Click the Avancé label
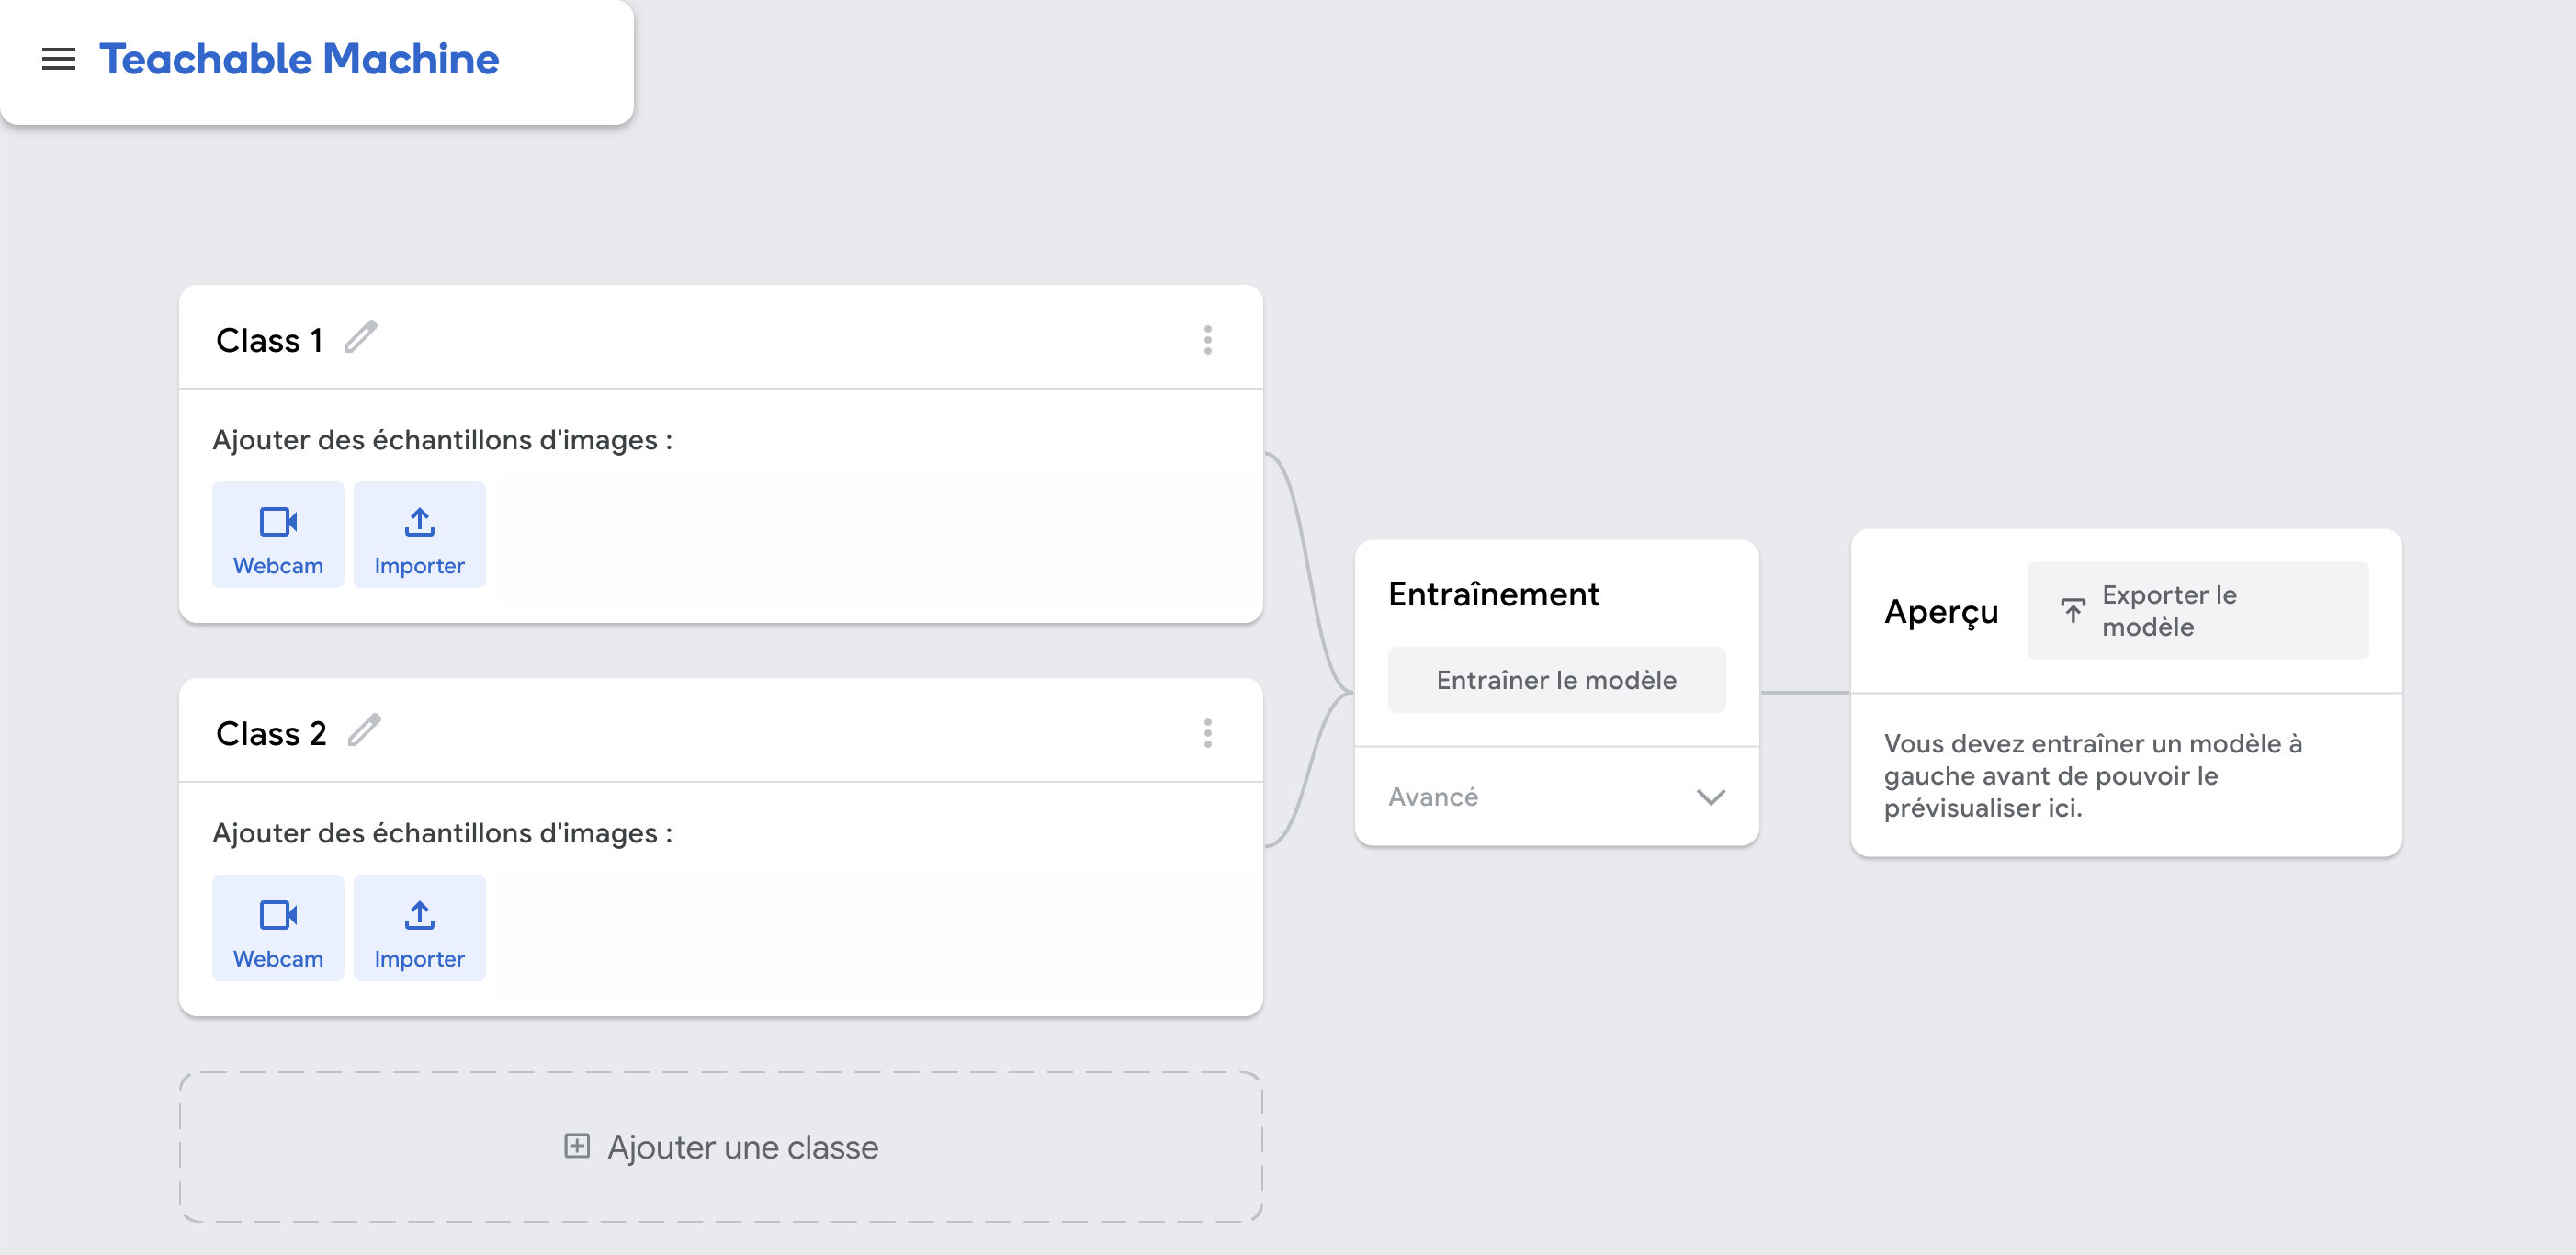The width and height of the screenshot is (2576, 1255). click(x=1433, y=797)
